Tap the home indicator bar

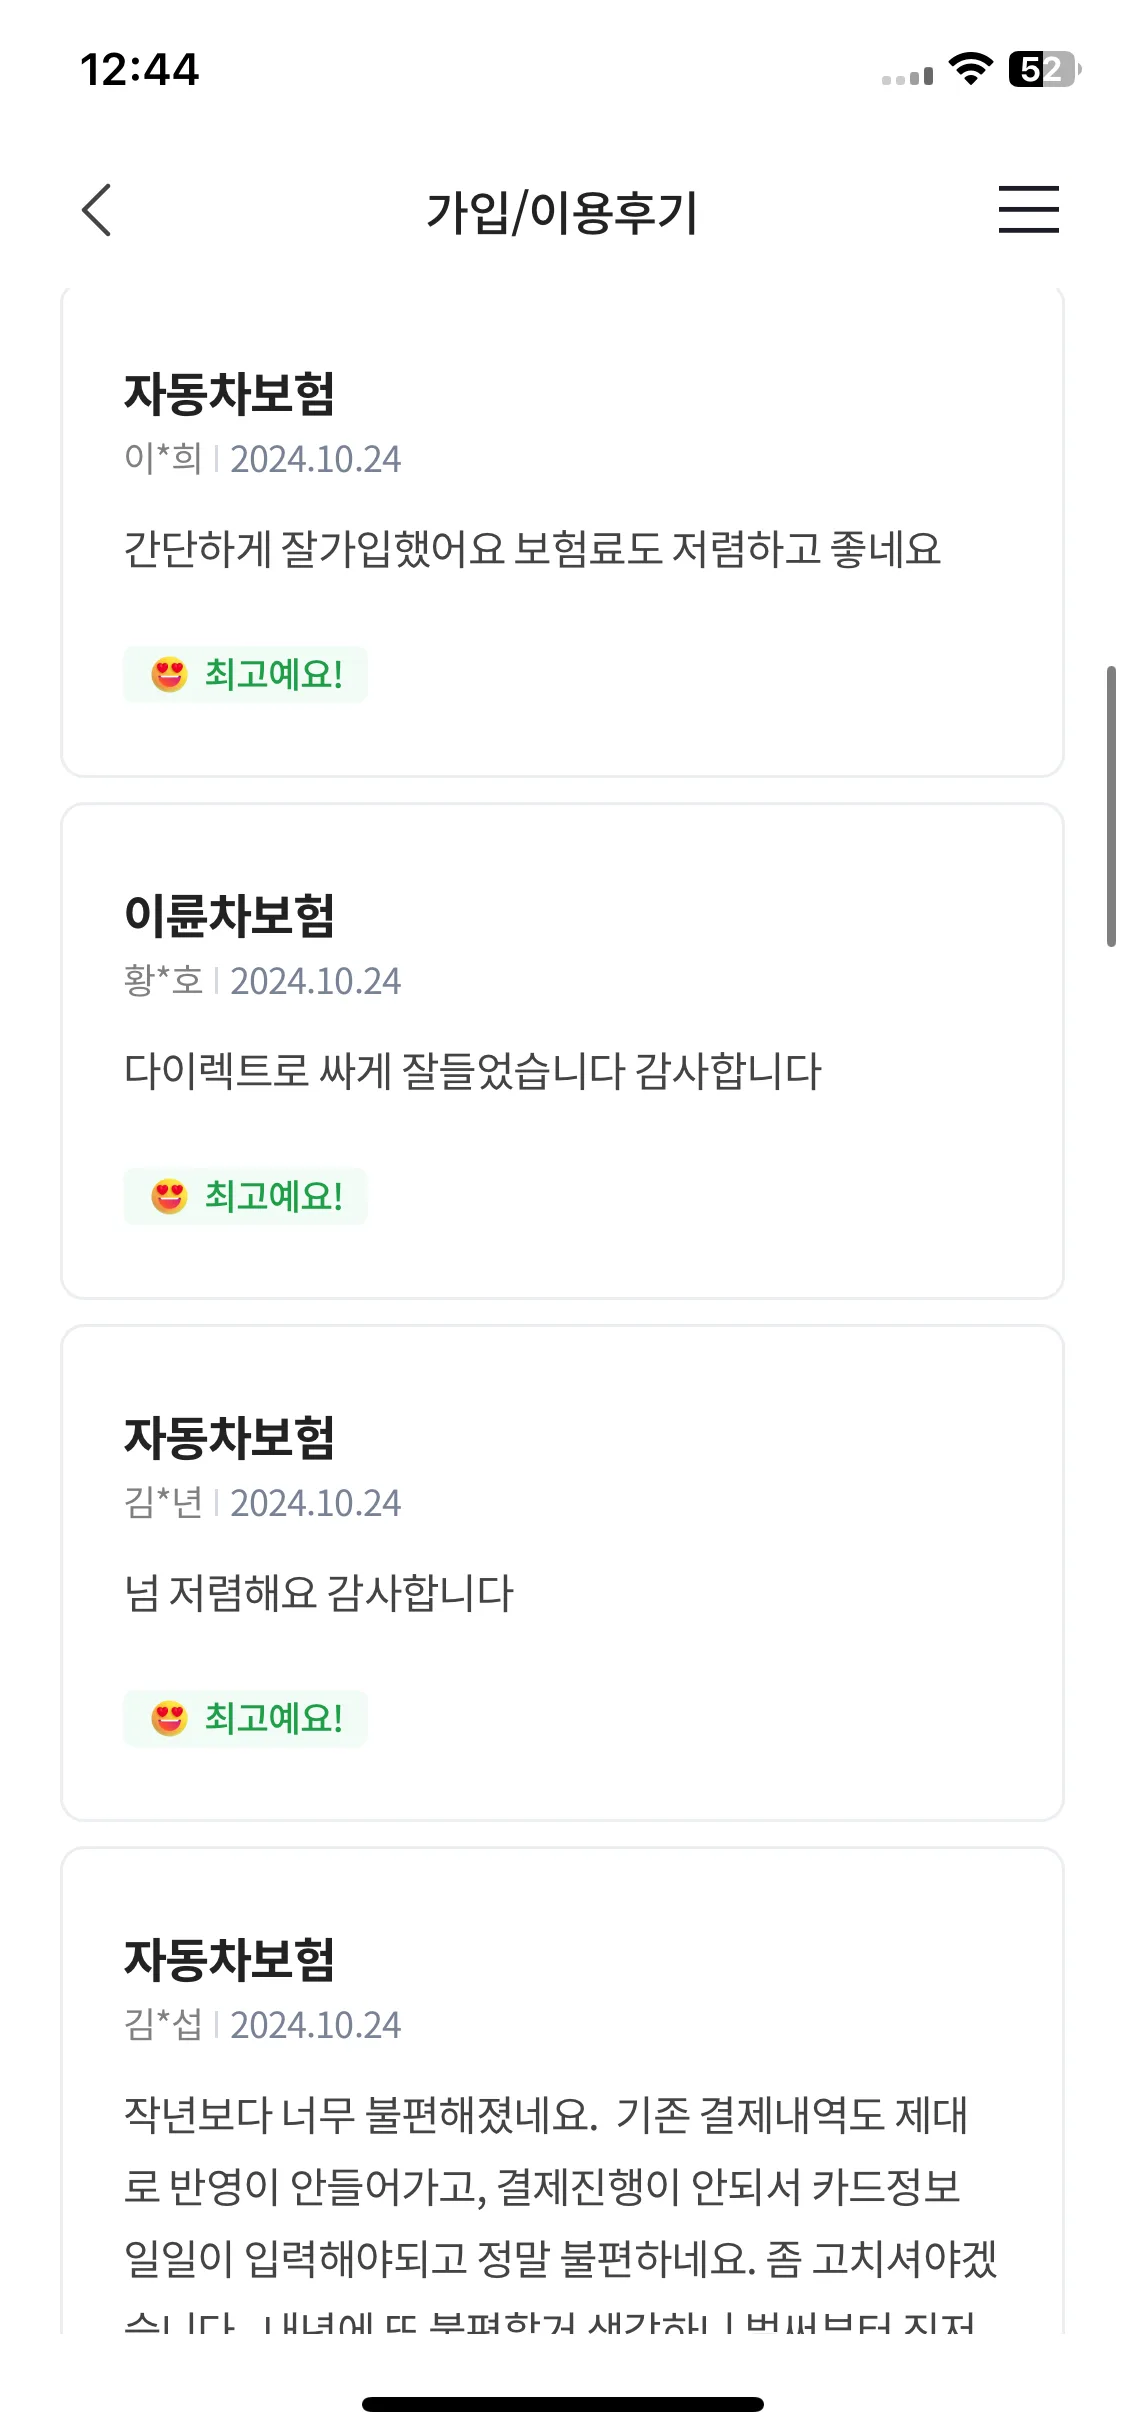coord(562,2404)
